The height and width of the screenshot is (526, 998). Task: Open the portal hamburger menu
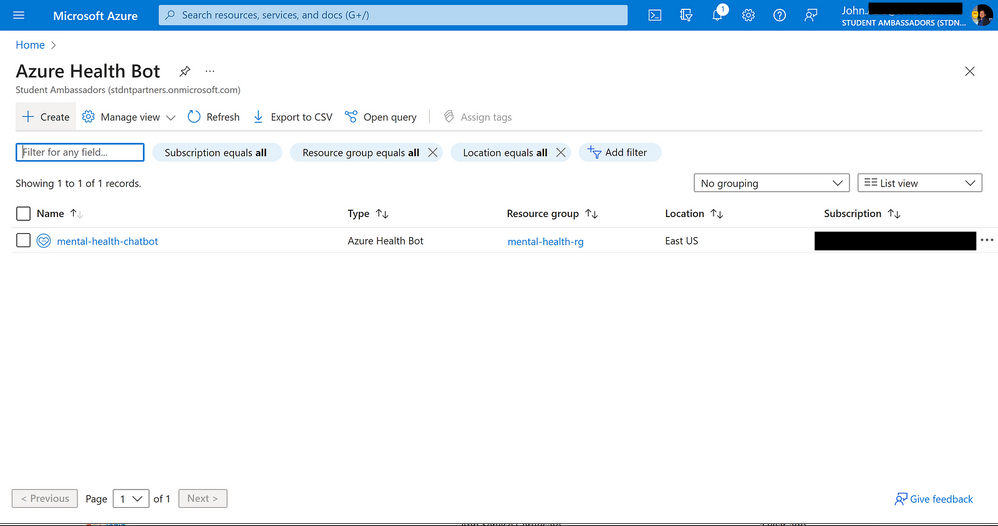(18, 15)
